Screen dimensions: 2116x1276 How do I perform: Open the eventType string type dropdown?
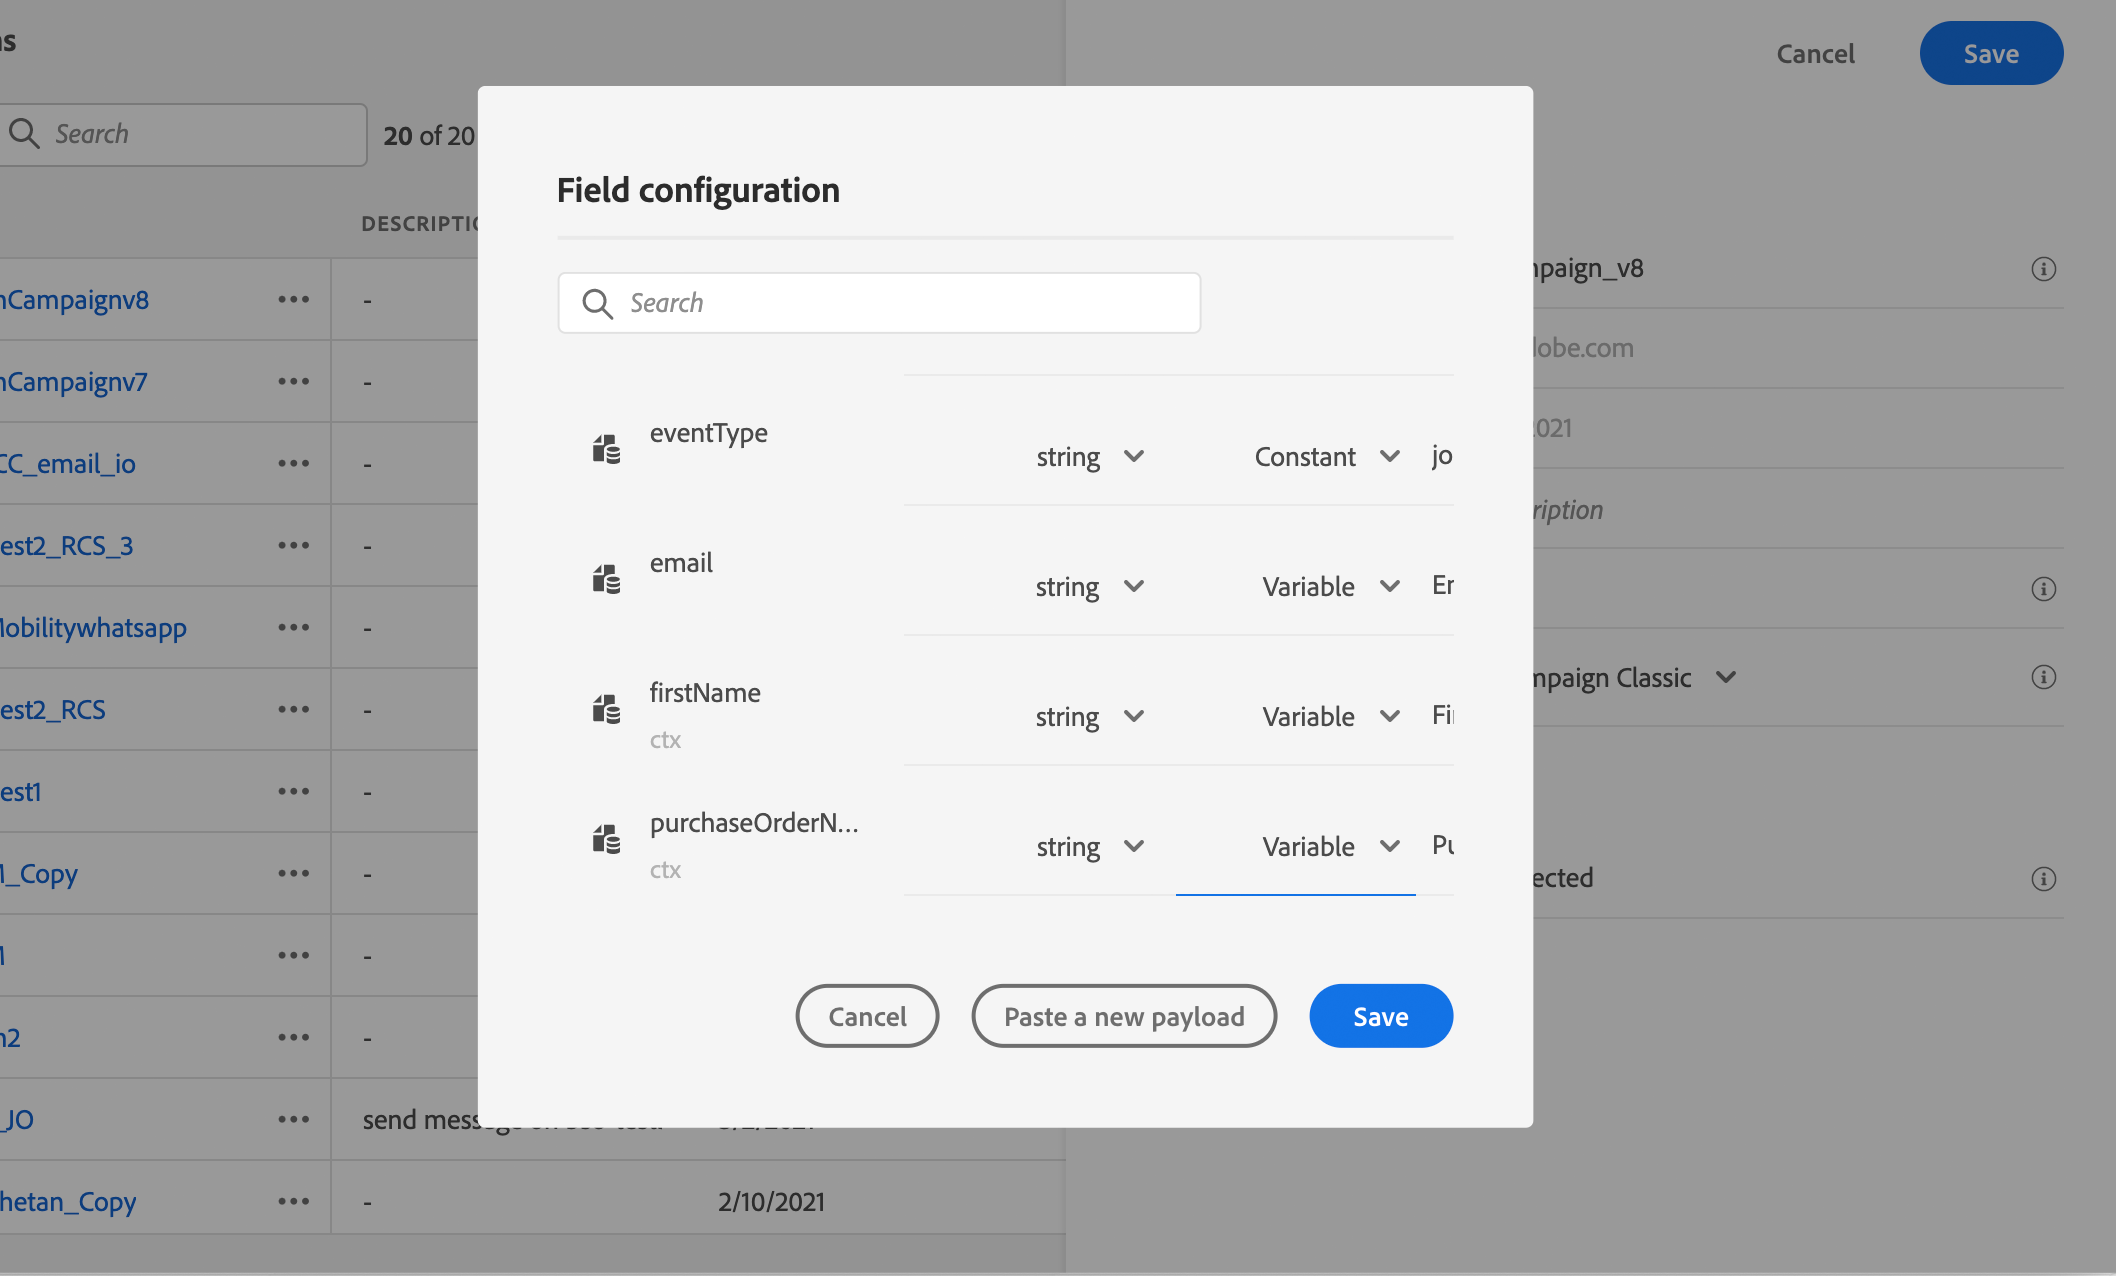(x=1089, y=457)
